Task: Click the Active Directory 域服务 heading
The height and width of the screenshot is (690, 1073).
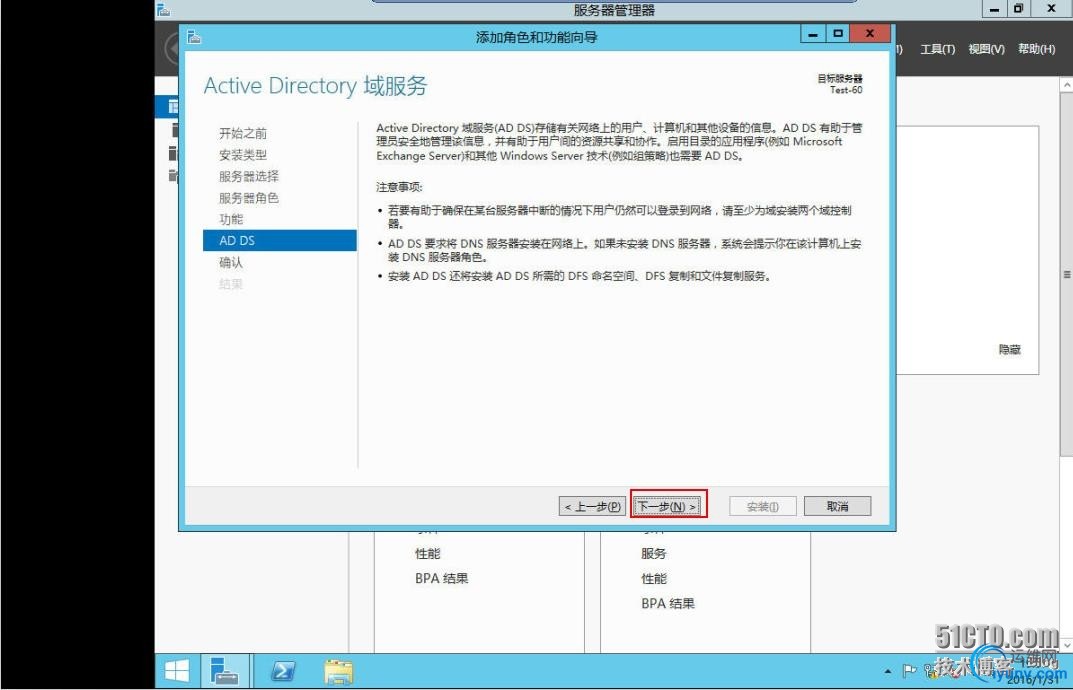Action: (x=315, y=86)
